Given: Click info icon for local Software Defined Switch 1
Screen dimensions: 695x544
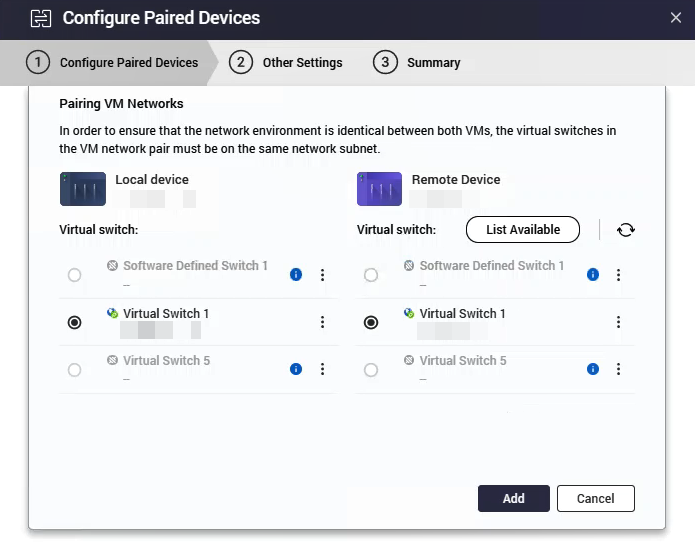Looking at the screenshot, I should click(x=296, y=275).
